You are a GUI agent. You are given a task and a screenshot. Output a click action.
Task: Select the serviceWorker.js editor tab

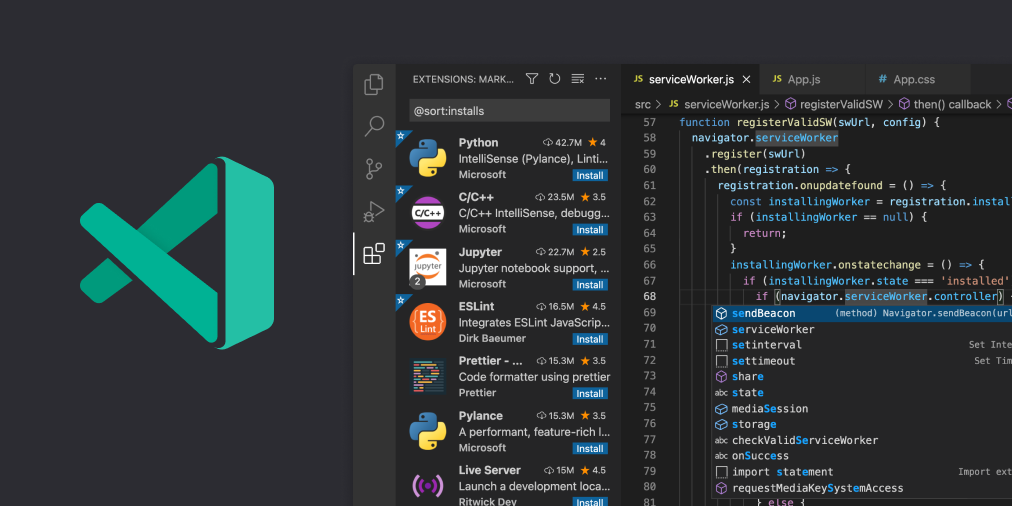690,79
